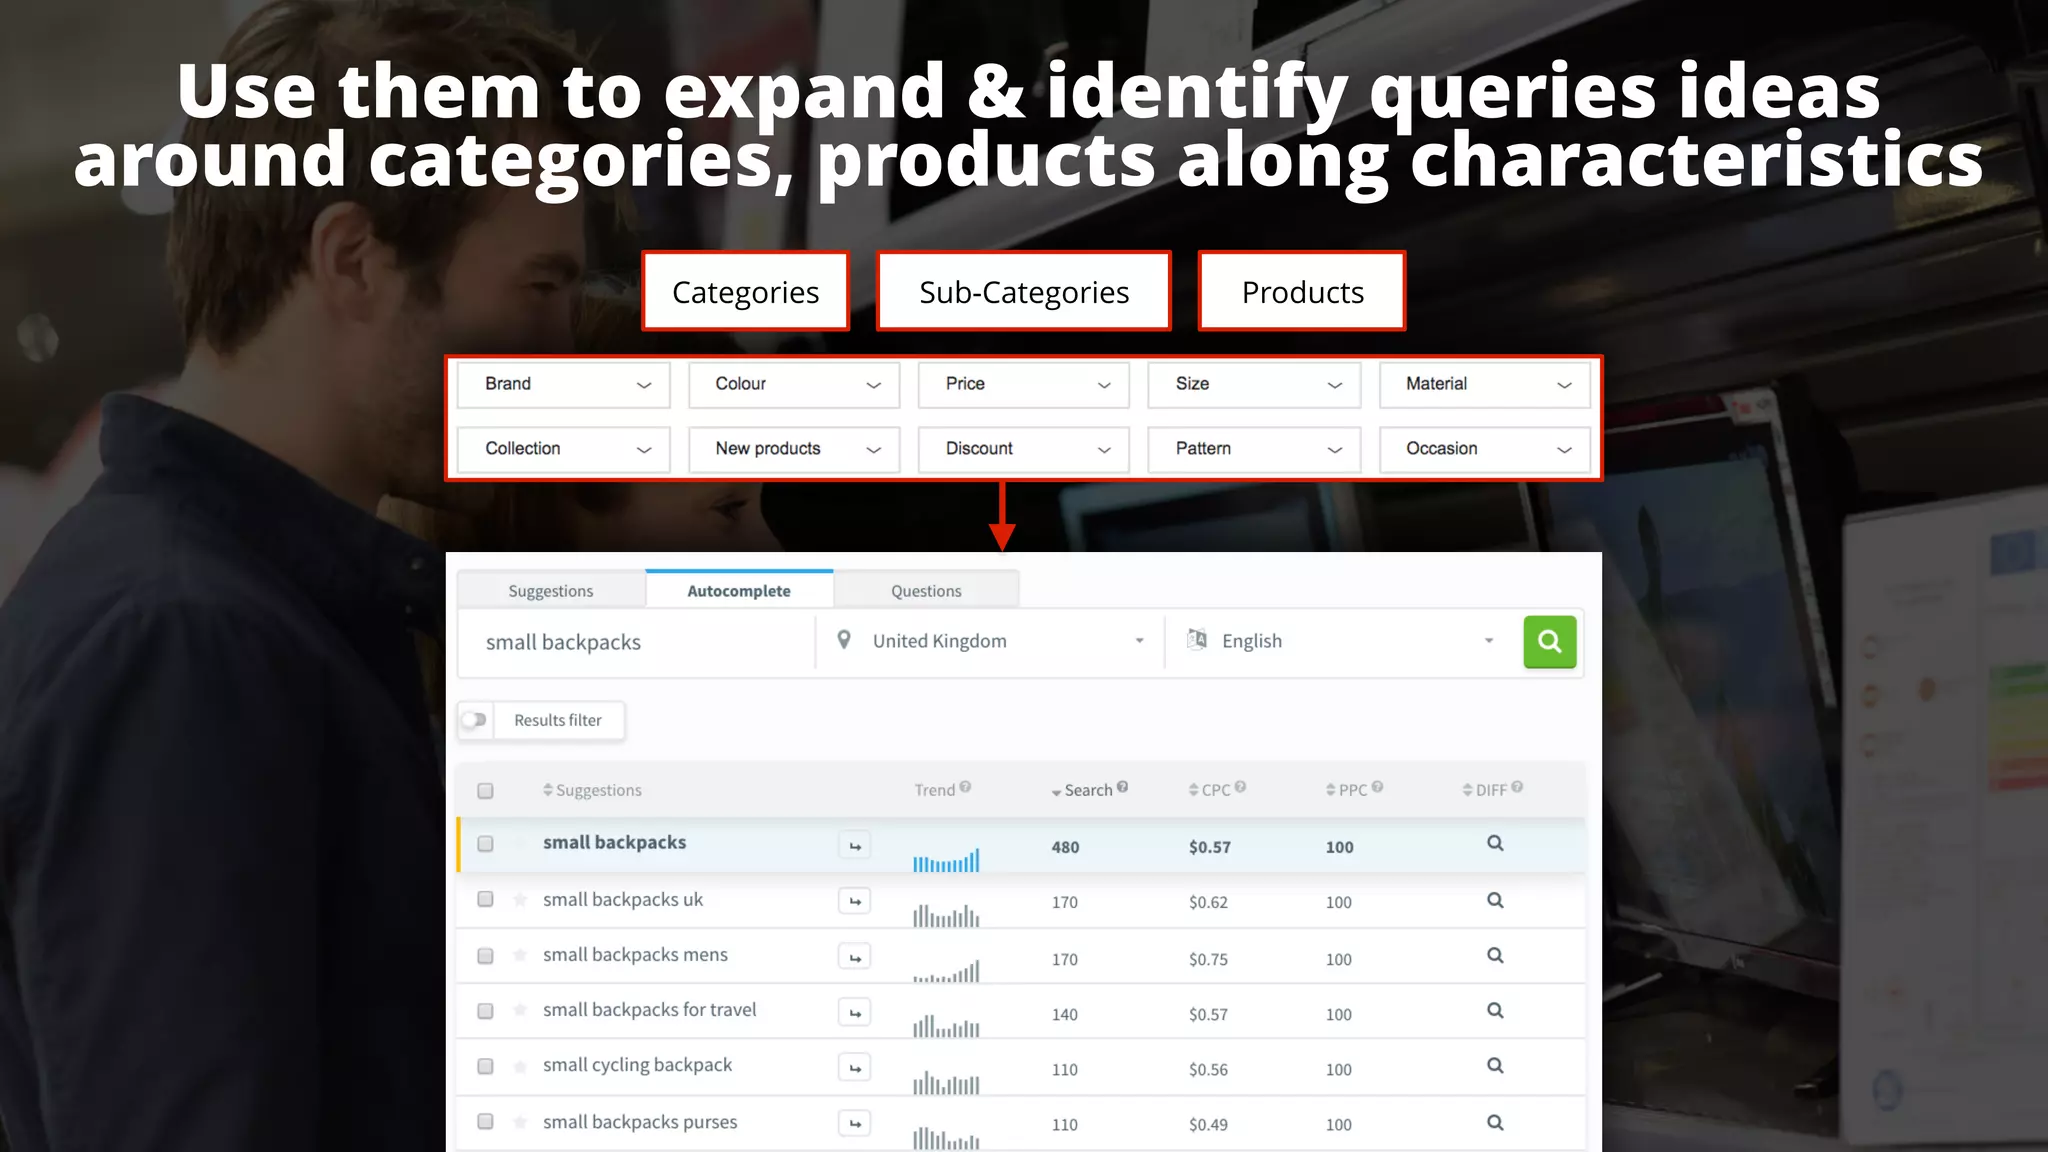Switch to the Suggestions tab
The height and width of the screenshot is (1152, 2048).
point(551,591)
